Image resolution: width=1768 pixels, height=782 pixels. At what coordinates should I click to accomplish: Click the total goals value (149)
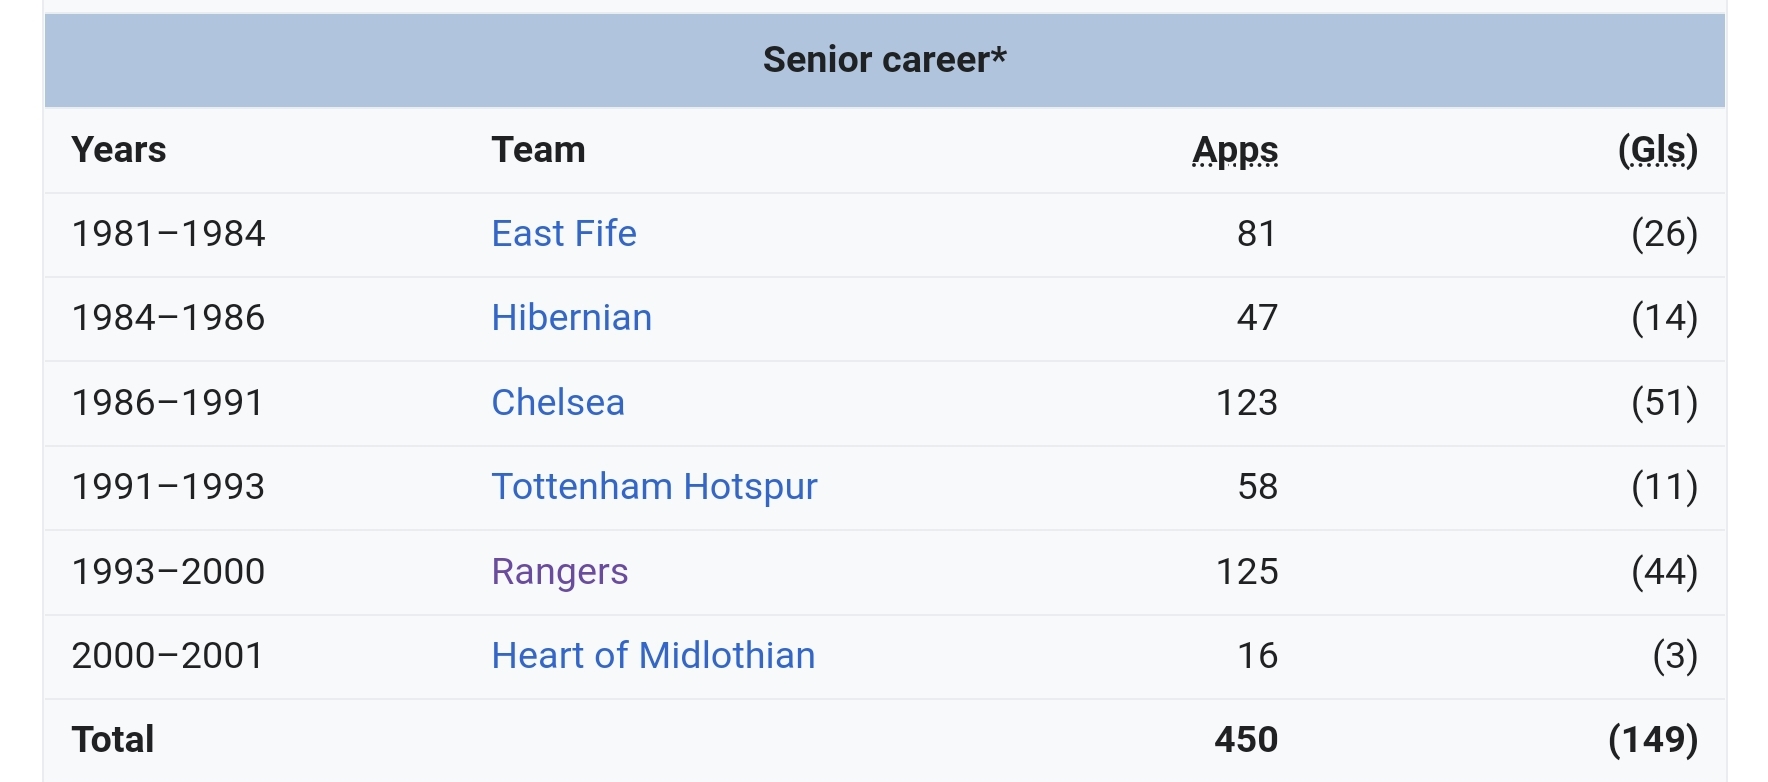coord(1653,740)
